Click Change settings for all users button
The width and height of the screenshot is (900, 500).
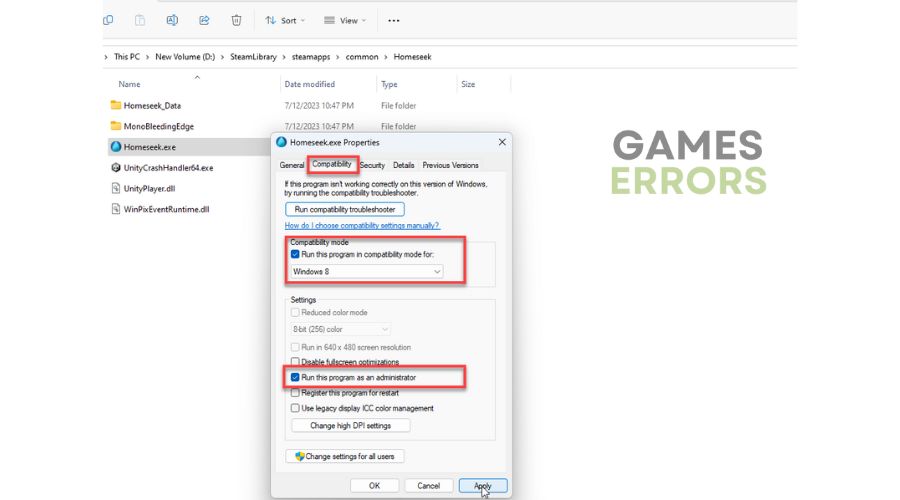(345, 456)
